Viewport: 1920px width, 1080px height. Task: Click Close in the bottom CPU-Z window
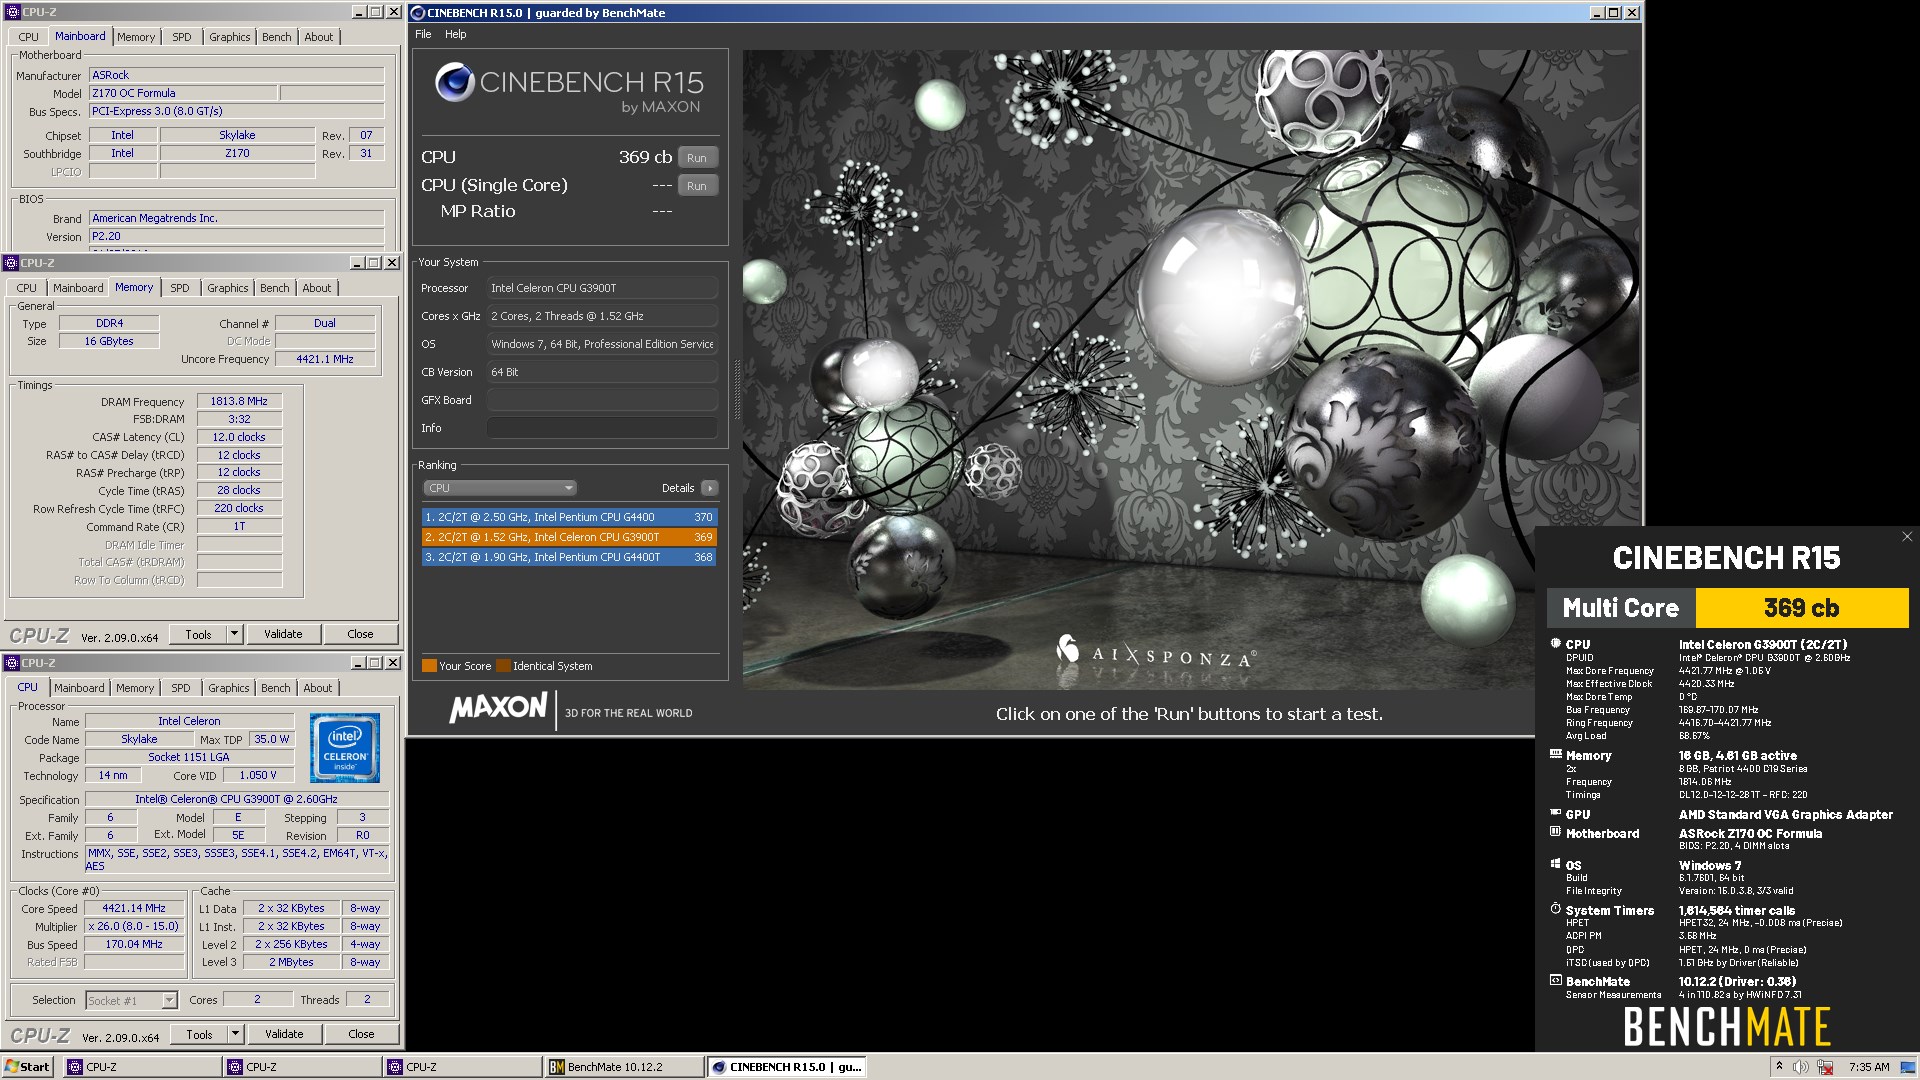click(x=361, y=1034)
